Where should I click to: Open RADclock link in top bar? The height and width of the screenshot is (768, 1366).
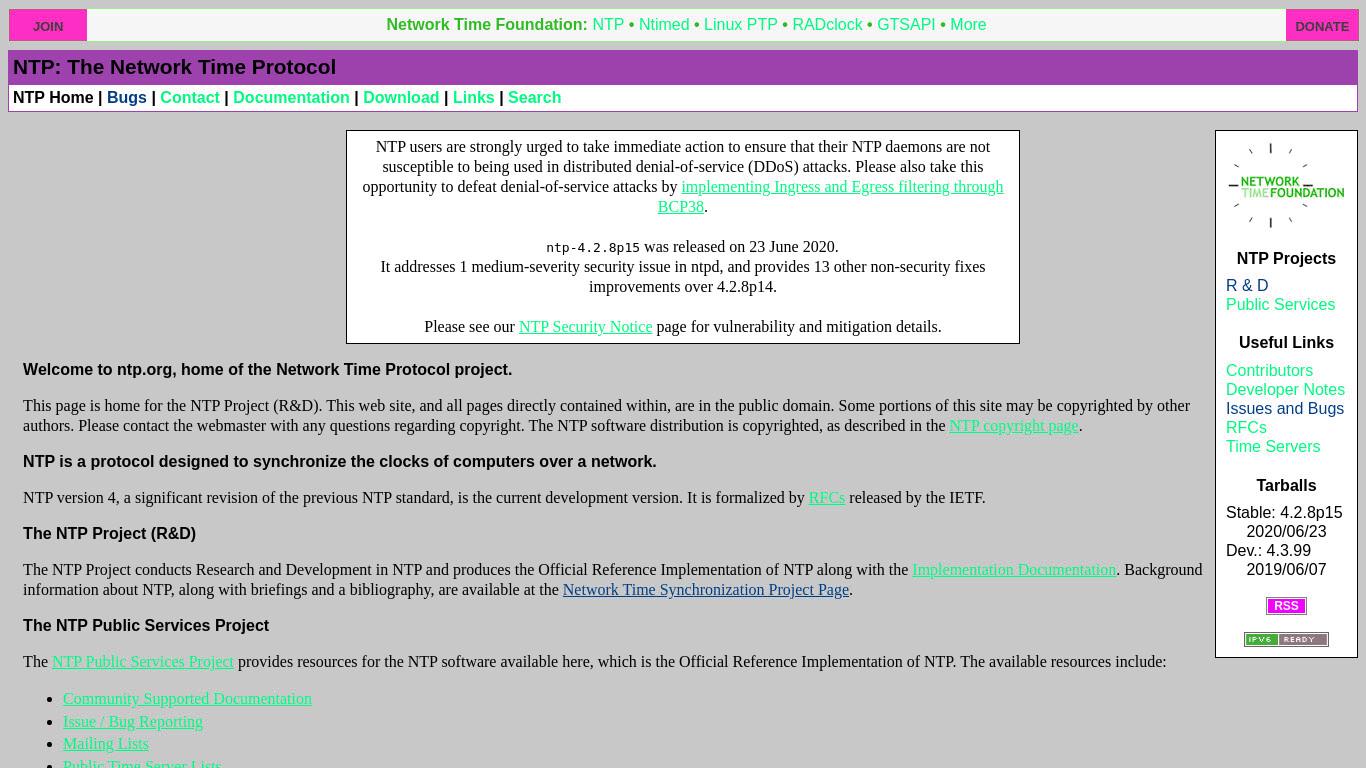(x=827, y=25)
